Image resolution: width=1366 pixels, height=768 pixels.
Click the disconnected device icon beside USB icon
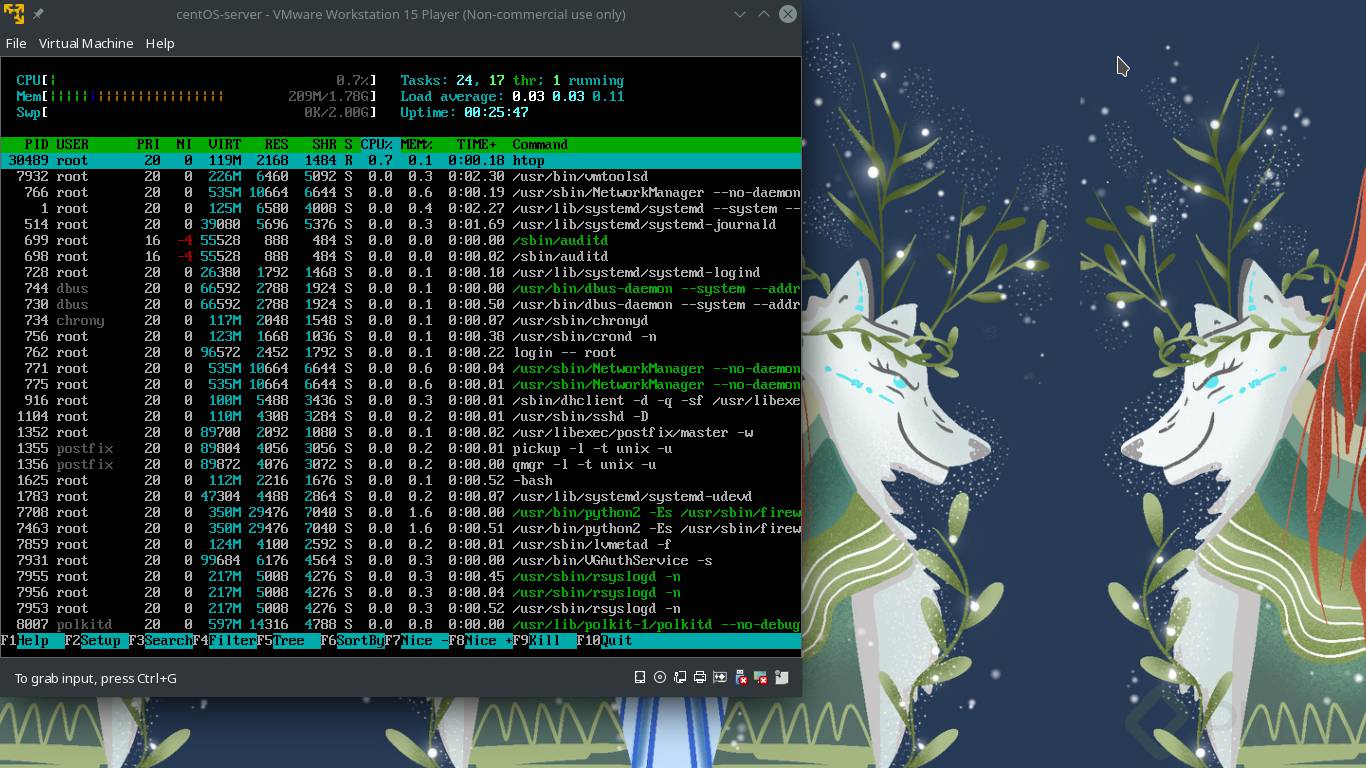click(761, 678)
